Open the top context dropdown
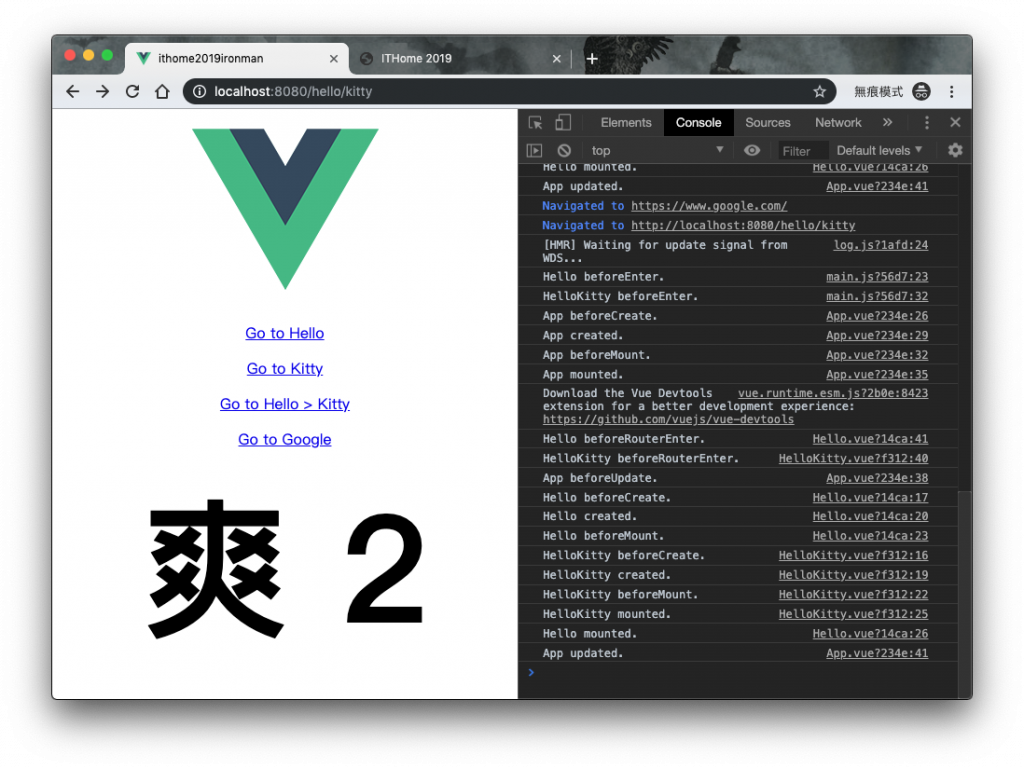The height and width of the screenshot is (768, 1024). 657,151
